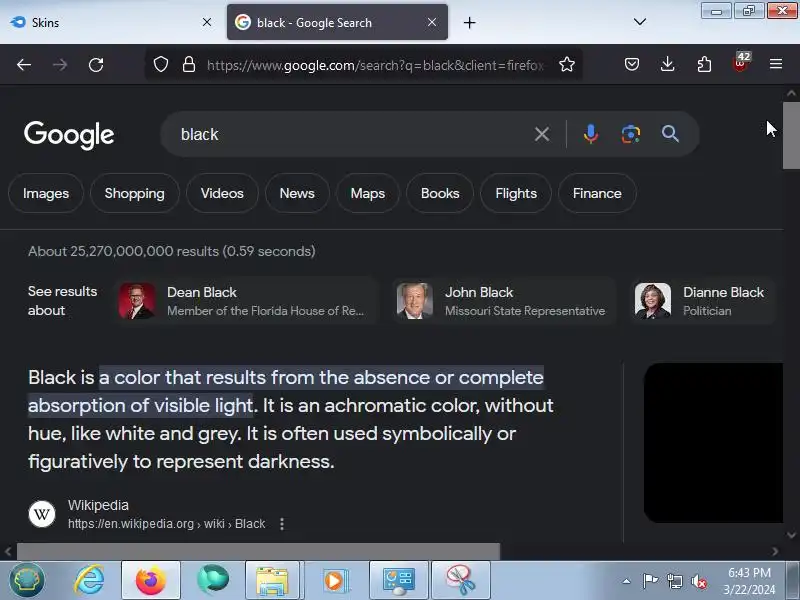800x600 pixels.
Task: Click the black color image panel
Action: click(713, 443)
